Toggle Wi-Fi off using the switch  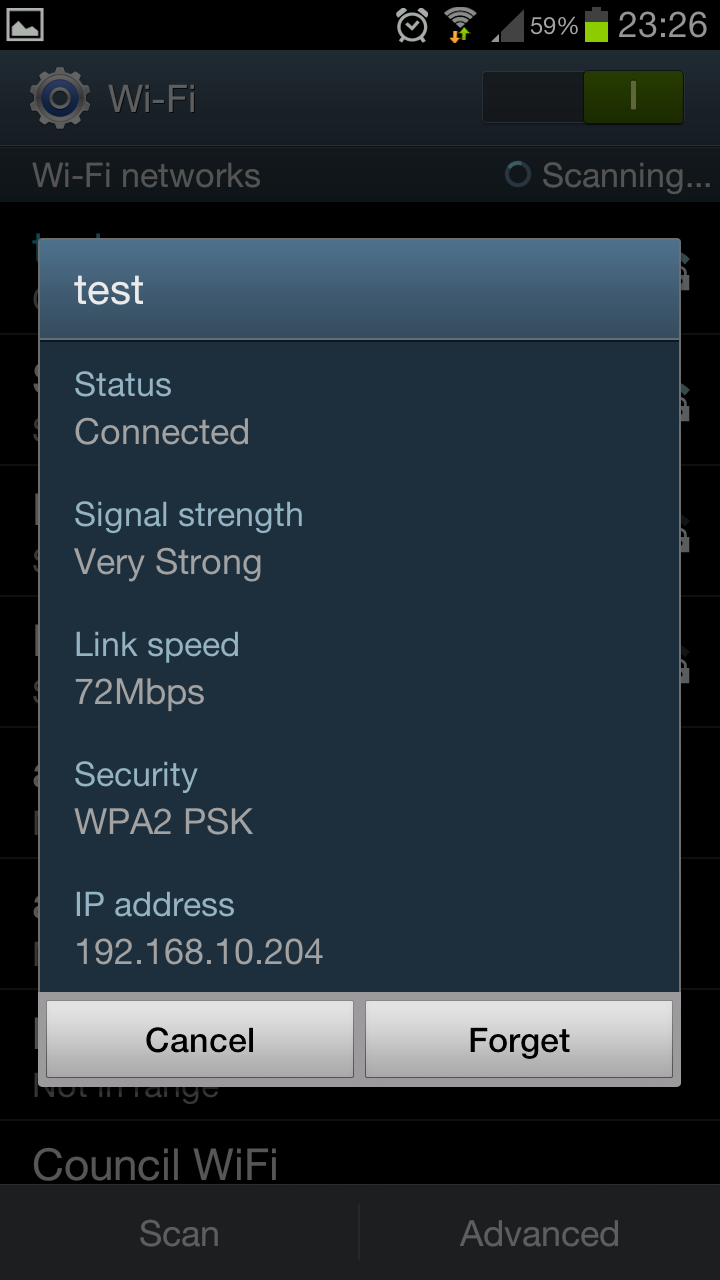582,97
